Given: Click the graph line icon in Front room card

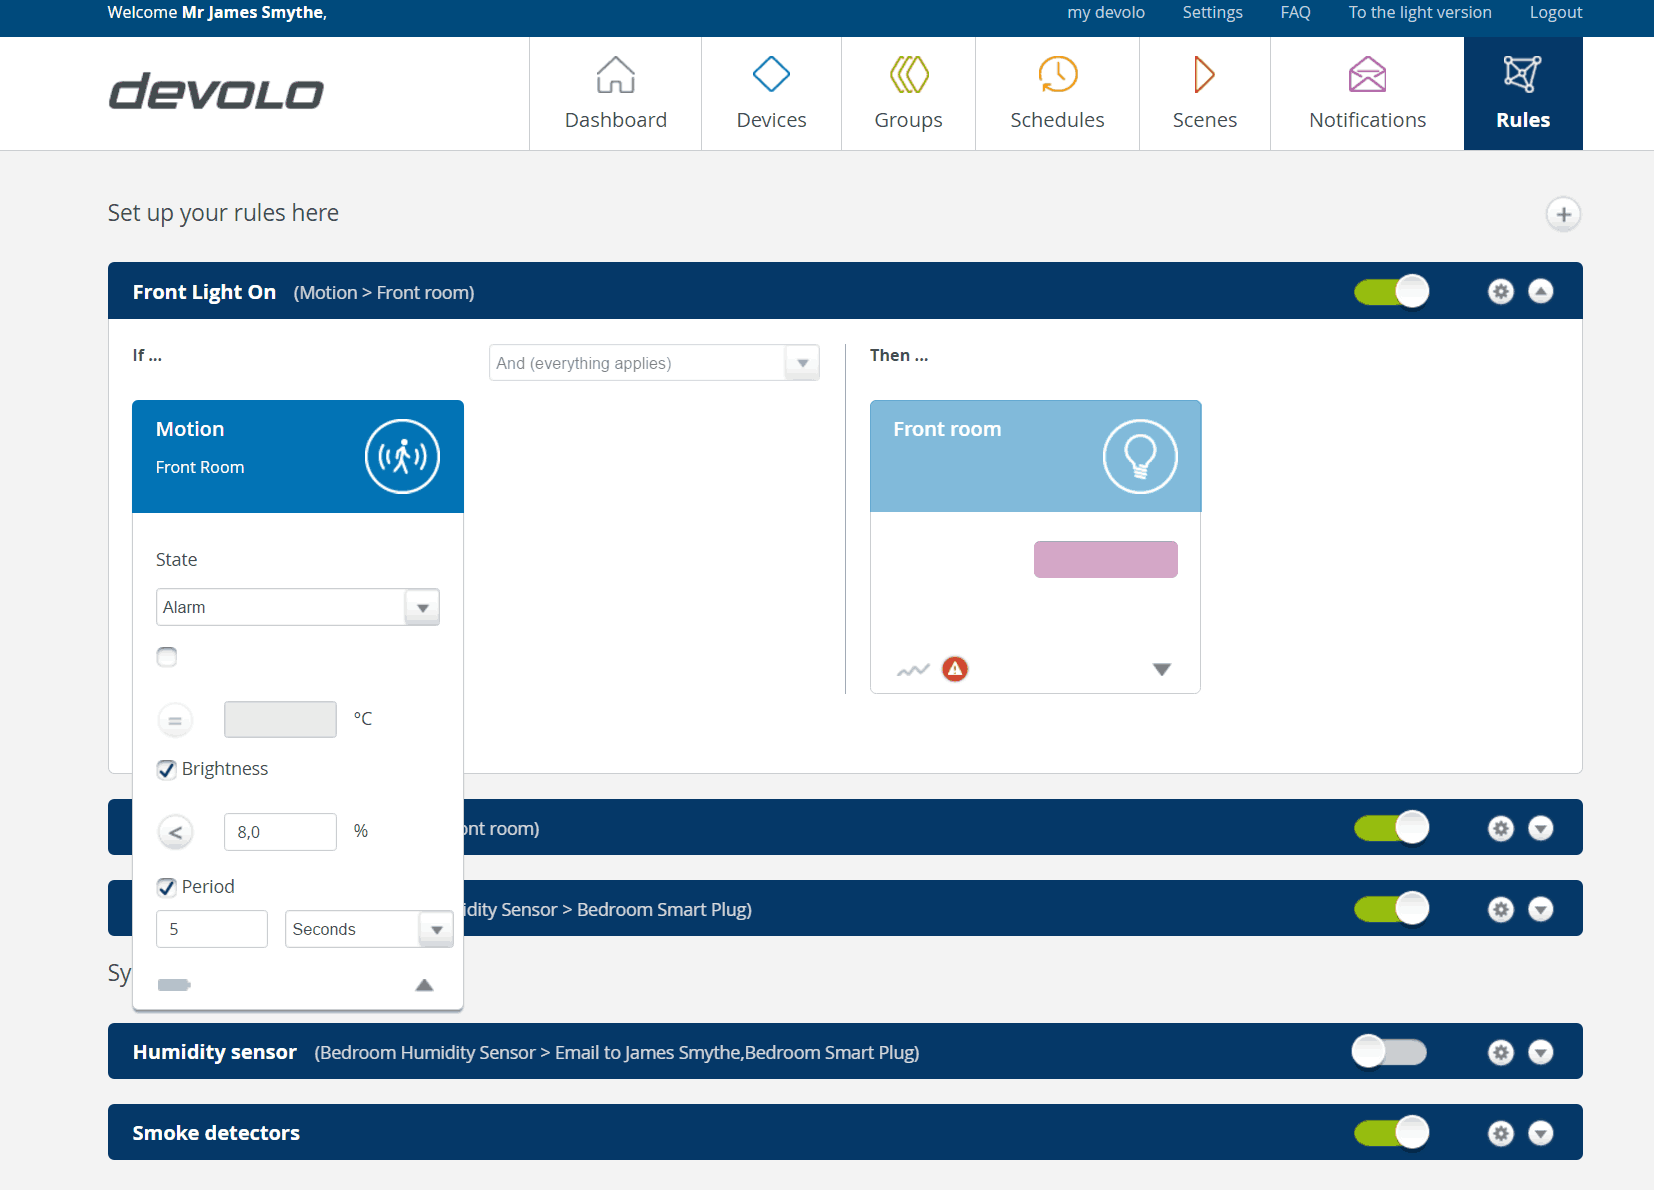Looking at the screenshot, I should pyautogui.click(x=912, y=670).
